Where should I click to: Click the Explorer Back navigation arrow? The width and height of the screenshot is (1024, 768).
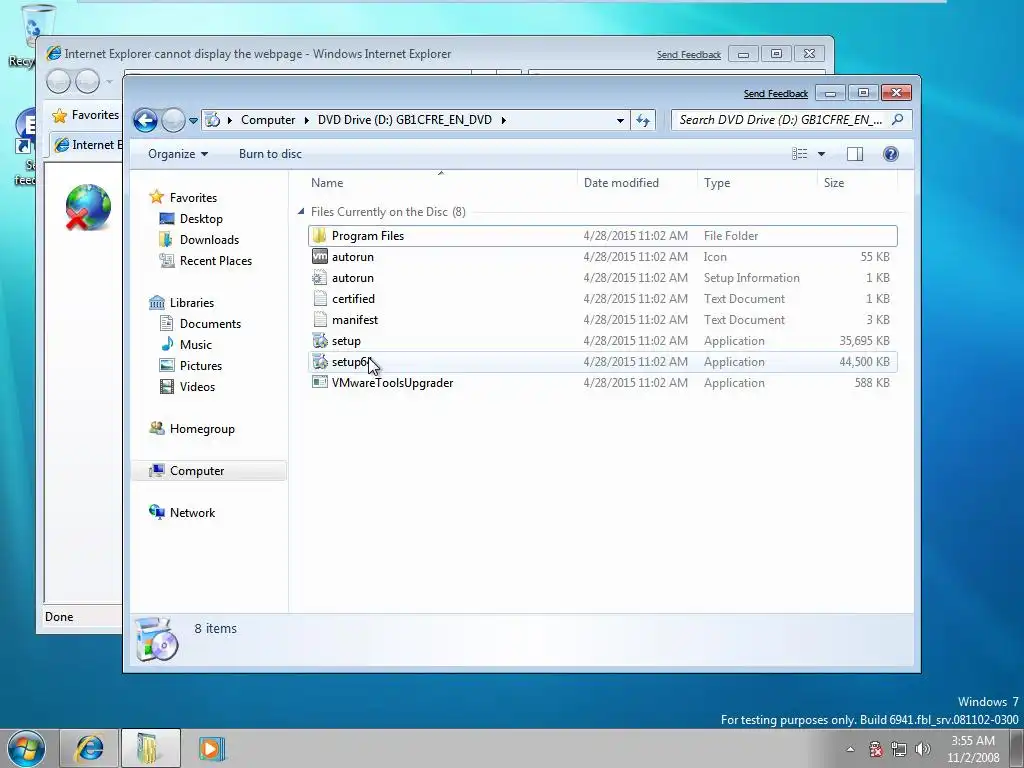pos(145,120)
